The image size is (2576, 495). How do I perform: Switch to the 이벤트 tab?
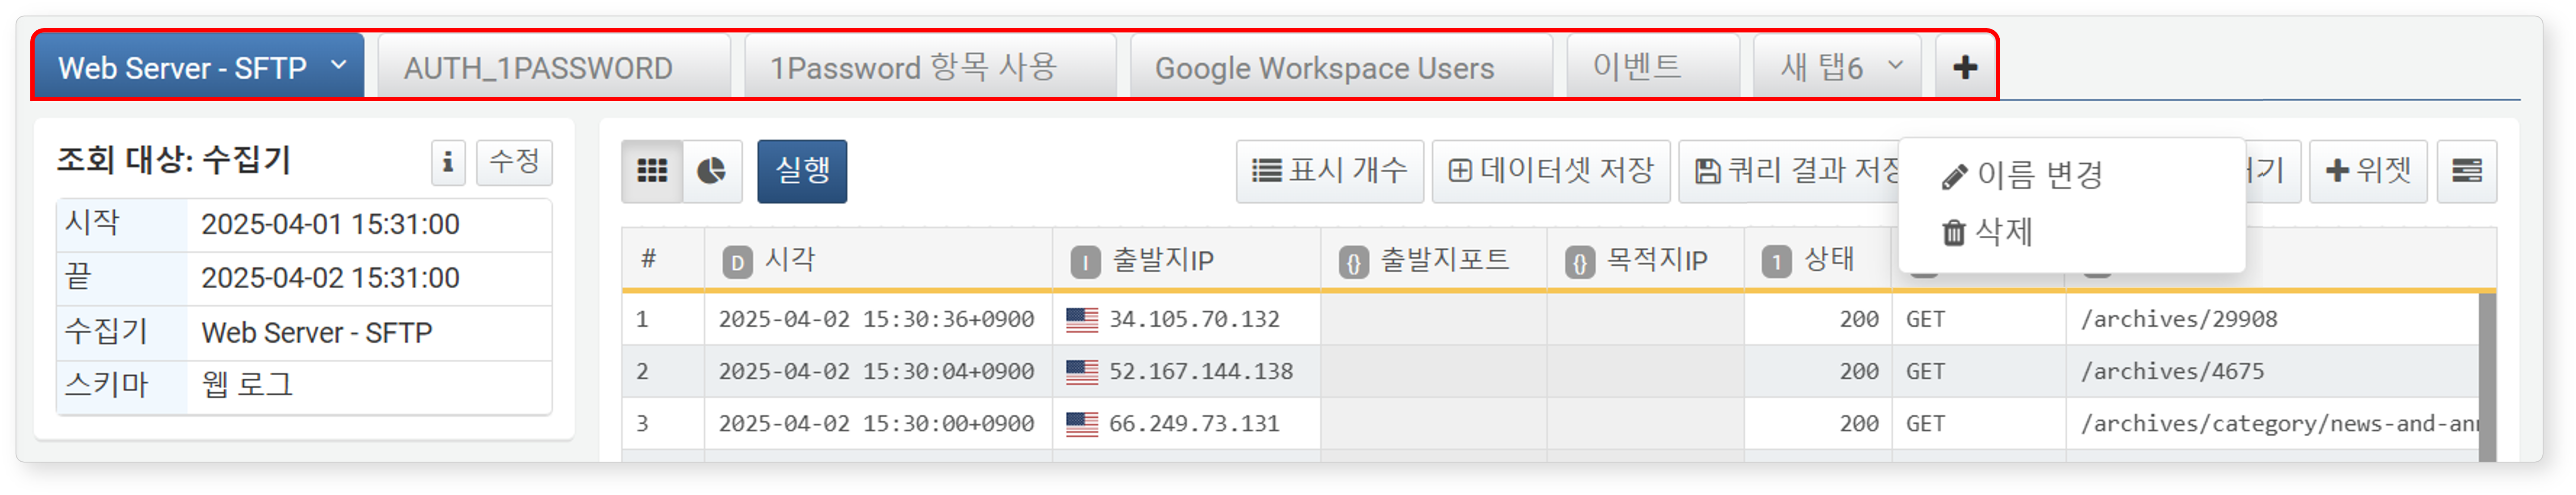pyautogui.click(x=1653, y=68)
